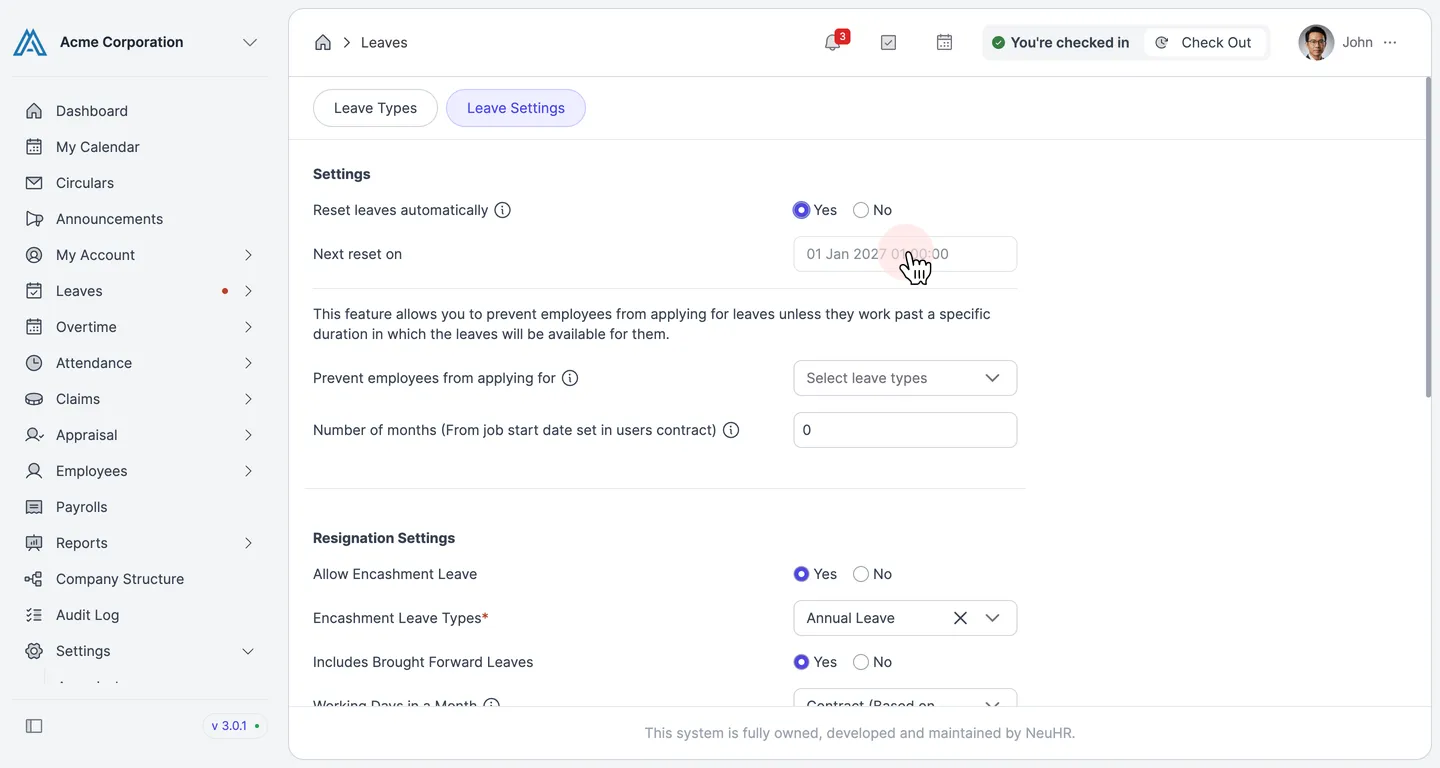
Task: Expand the Claims submenu chevron
Action: coord(248,399)
